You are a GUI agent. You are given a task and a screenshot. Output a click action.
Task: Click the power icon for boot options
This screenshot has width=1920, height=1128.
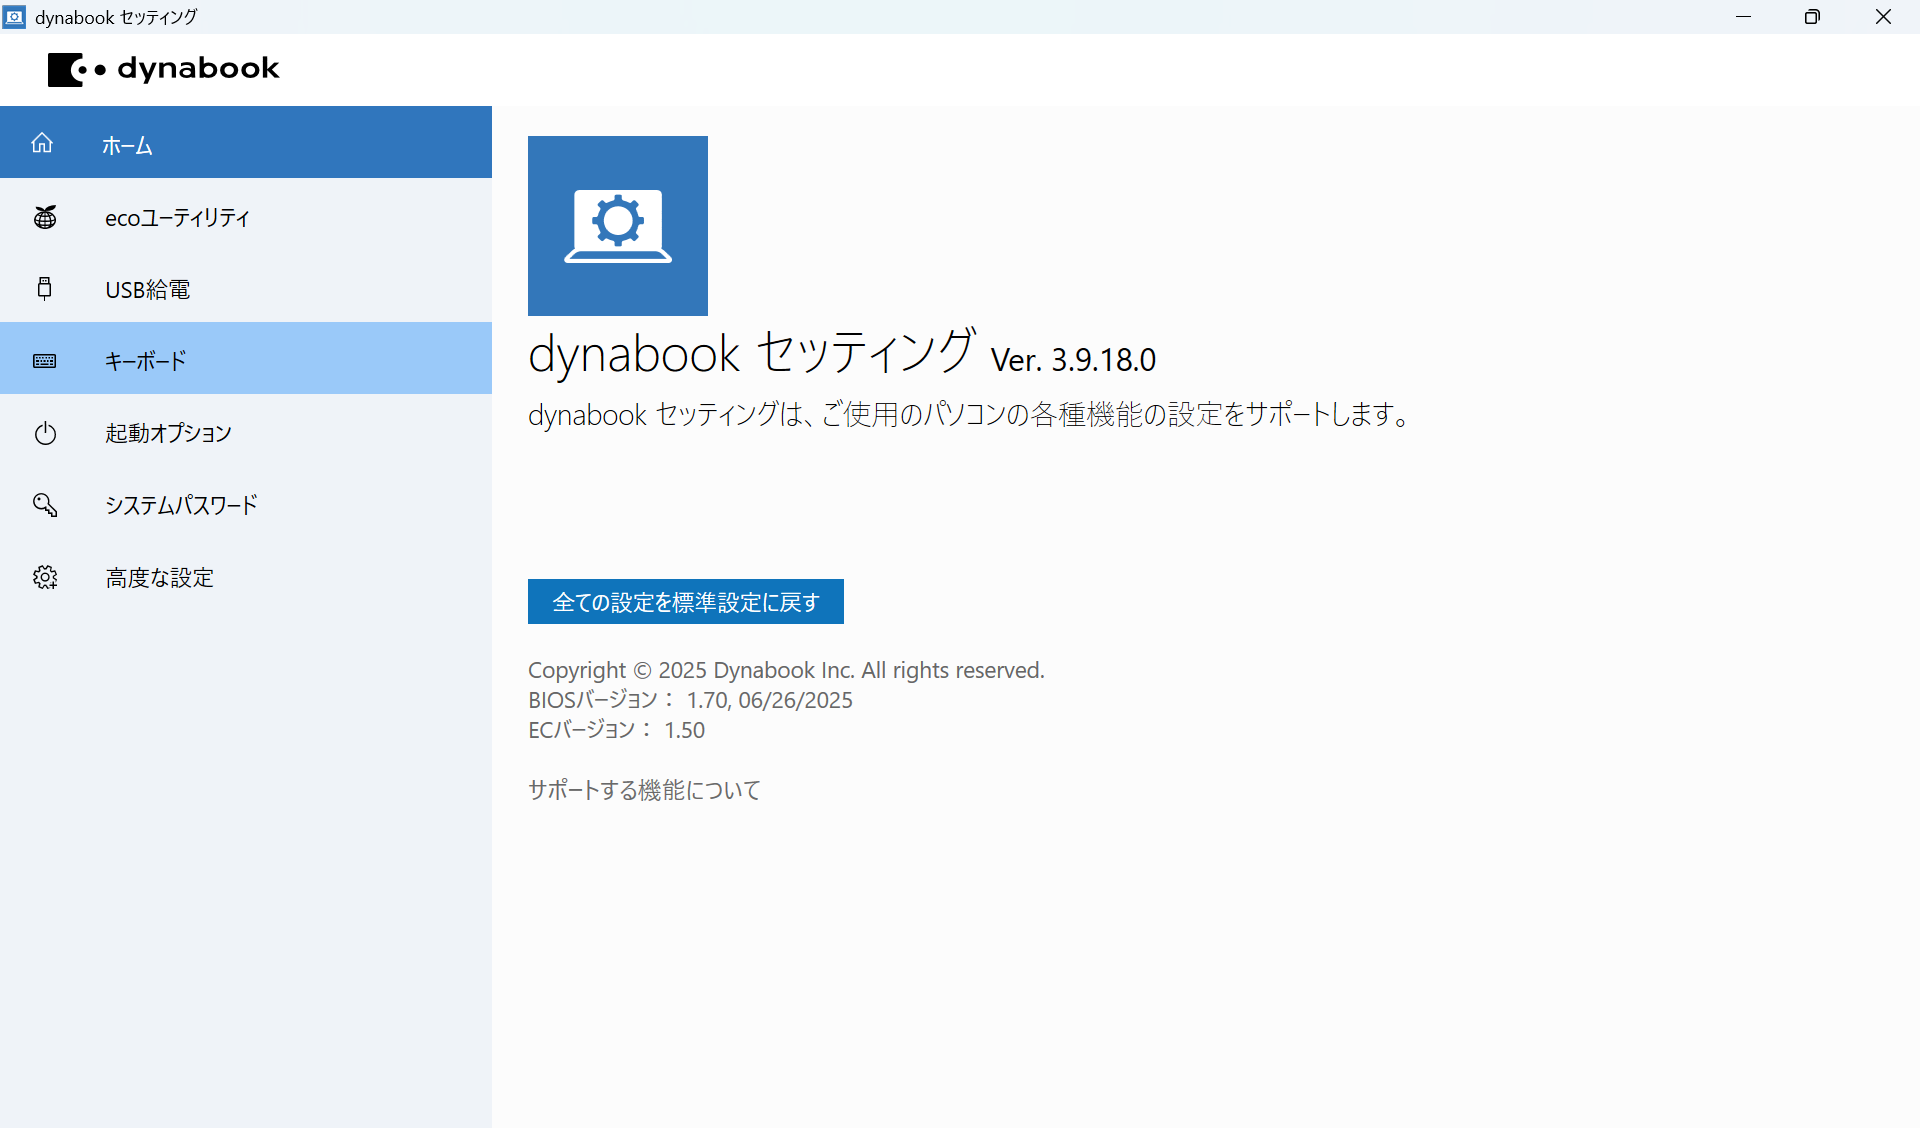tap(45, 433)
